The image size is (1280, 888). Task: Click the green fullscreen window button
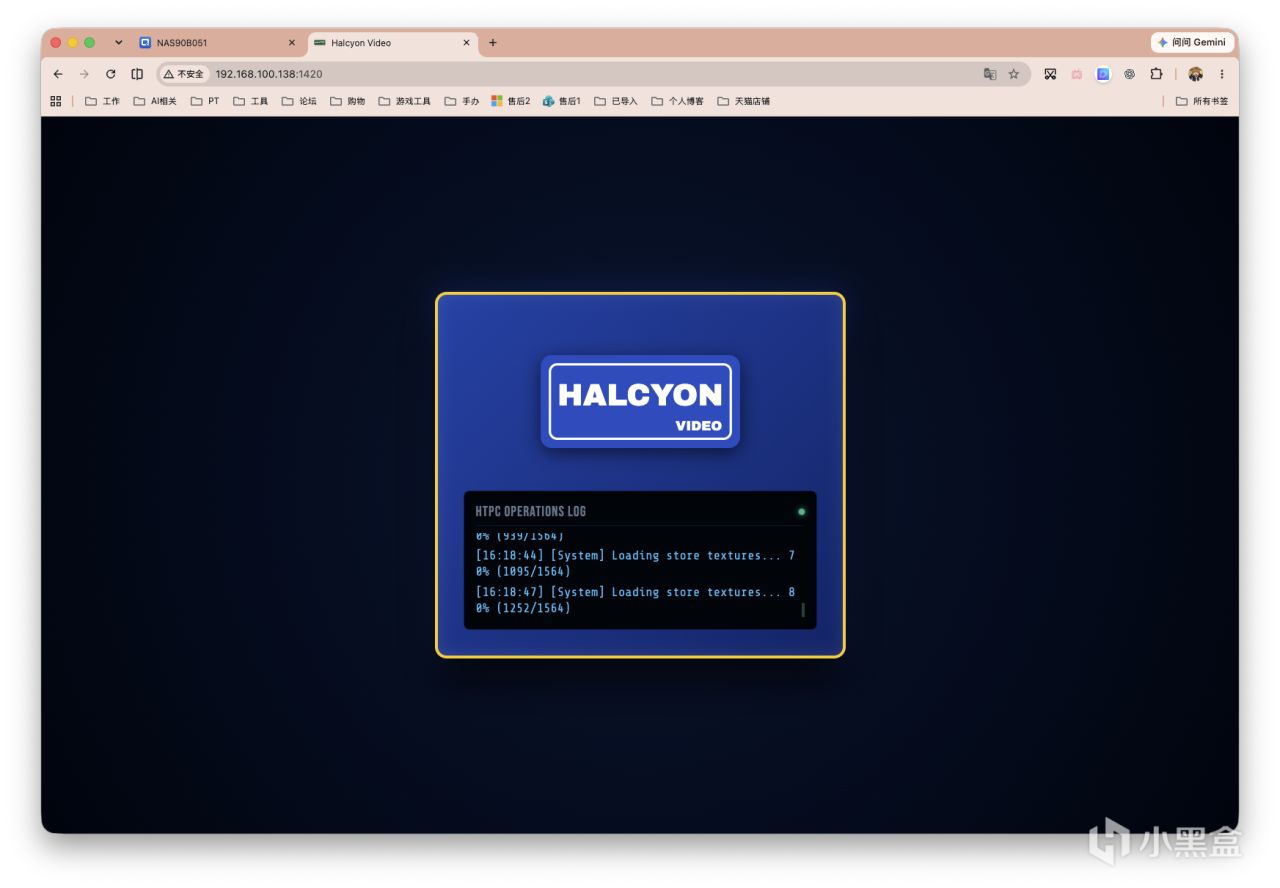click(x=90, y=43)
